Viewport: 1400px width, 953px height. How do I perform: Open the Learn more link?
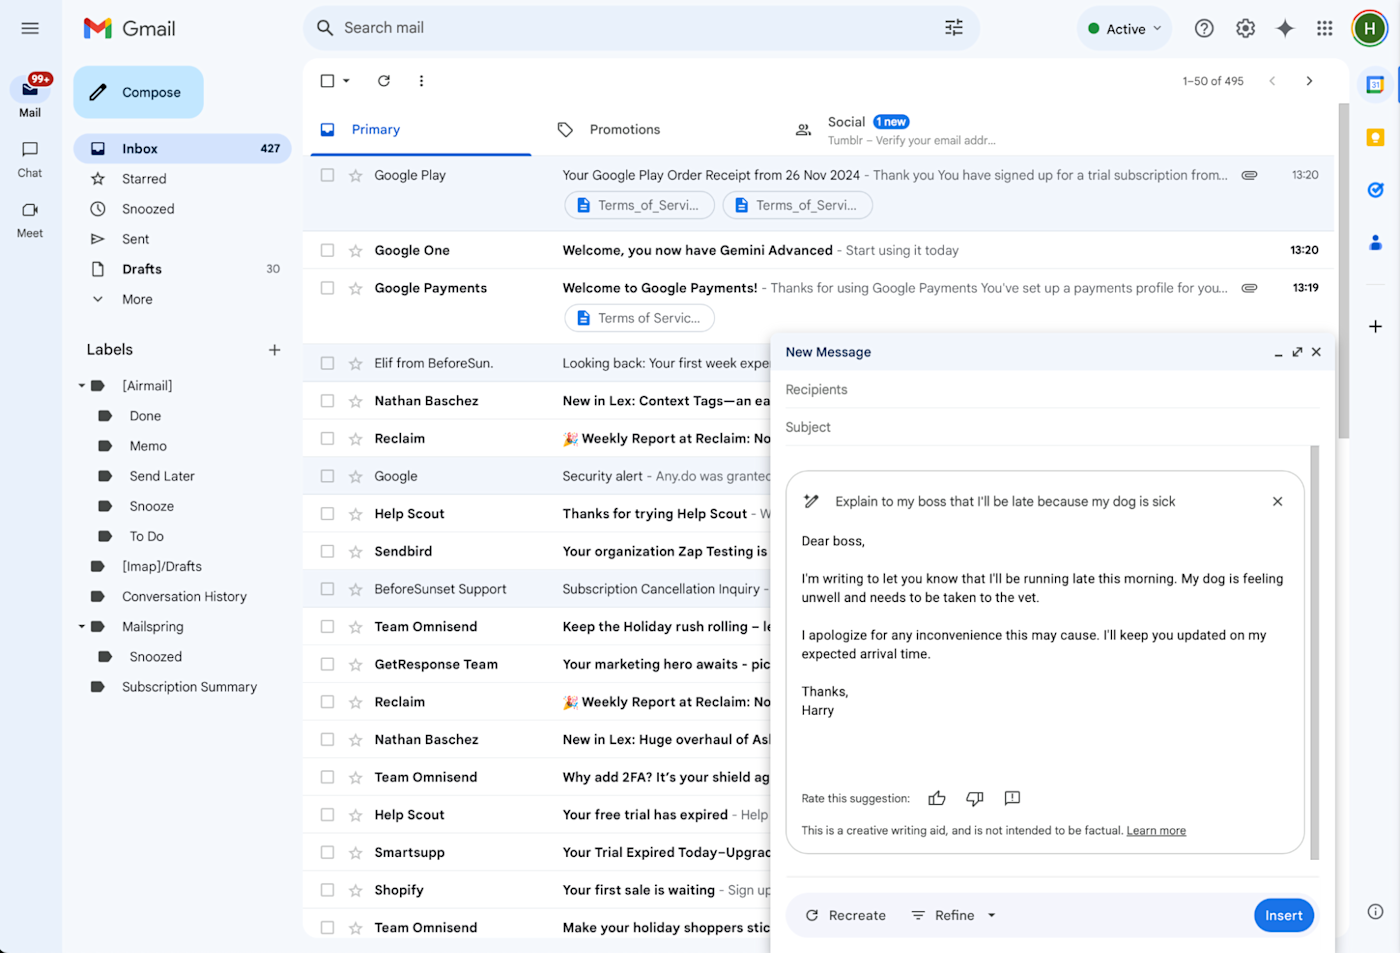coord(1156,831)
